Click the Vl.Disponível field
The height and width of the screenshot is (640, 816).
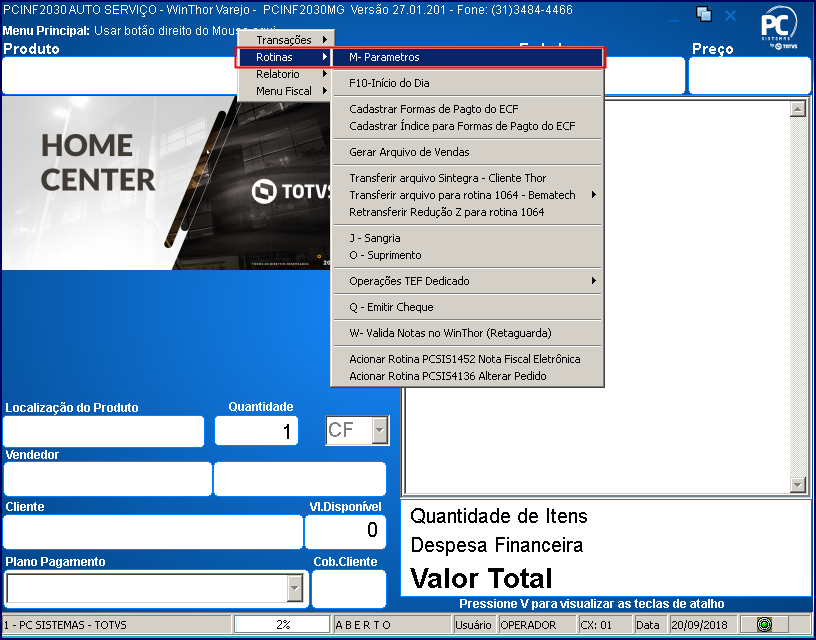346,532
